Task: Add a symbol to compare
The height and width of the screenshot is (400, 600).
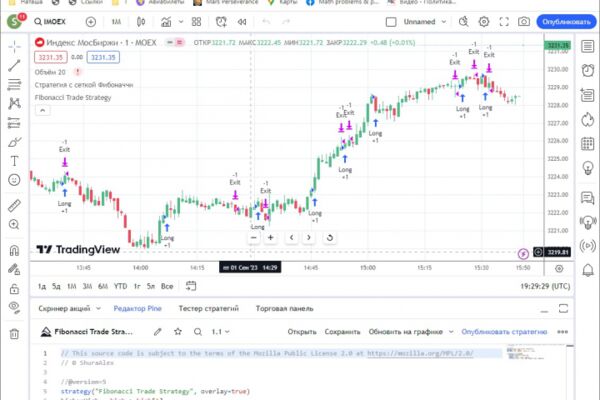Action: click(91, 22)
